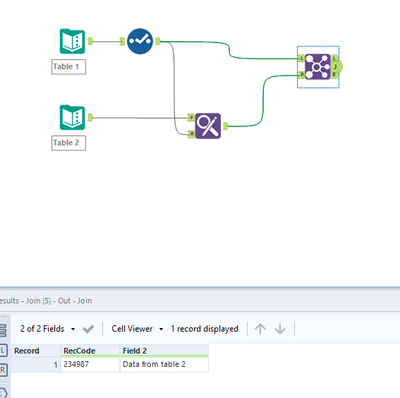Image resolution: width=400 pixels, height=398 pixels.
Task: Select the Find Replace tool icon
Action: [x=208, y=126]
